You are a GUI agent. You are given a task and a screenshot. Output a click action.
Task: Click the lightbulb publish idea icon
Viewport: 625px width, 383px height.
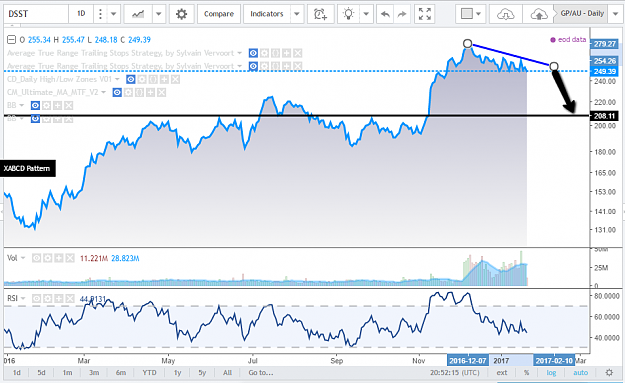point(349,14)
